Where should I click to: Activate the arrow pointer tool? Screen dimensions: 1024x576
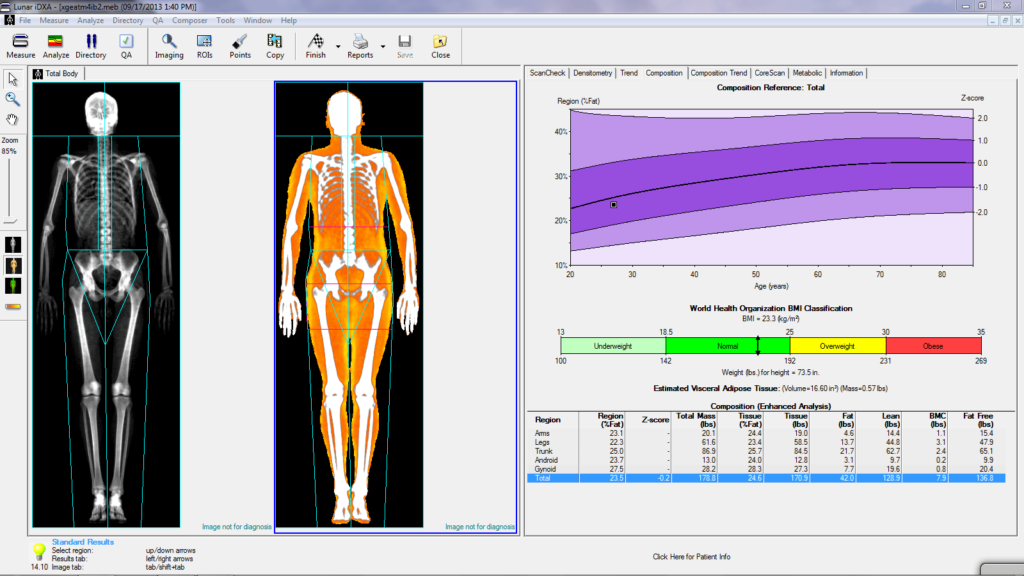tap(13, 79)
